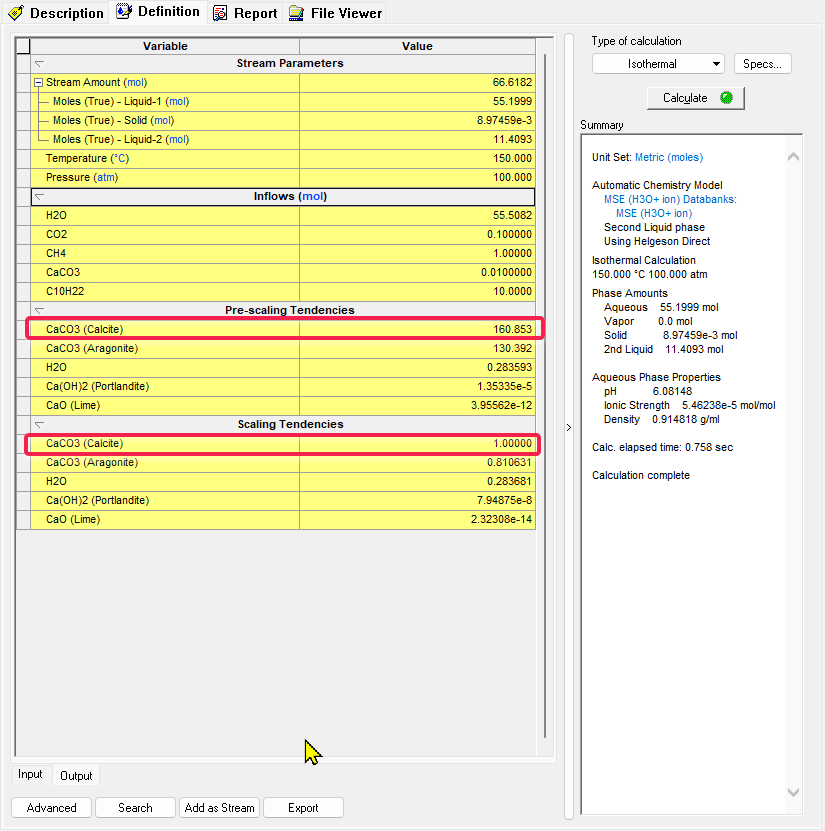Click the Calculate button

pos(696,98)
